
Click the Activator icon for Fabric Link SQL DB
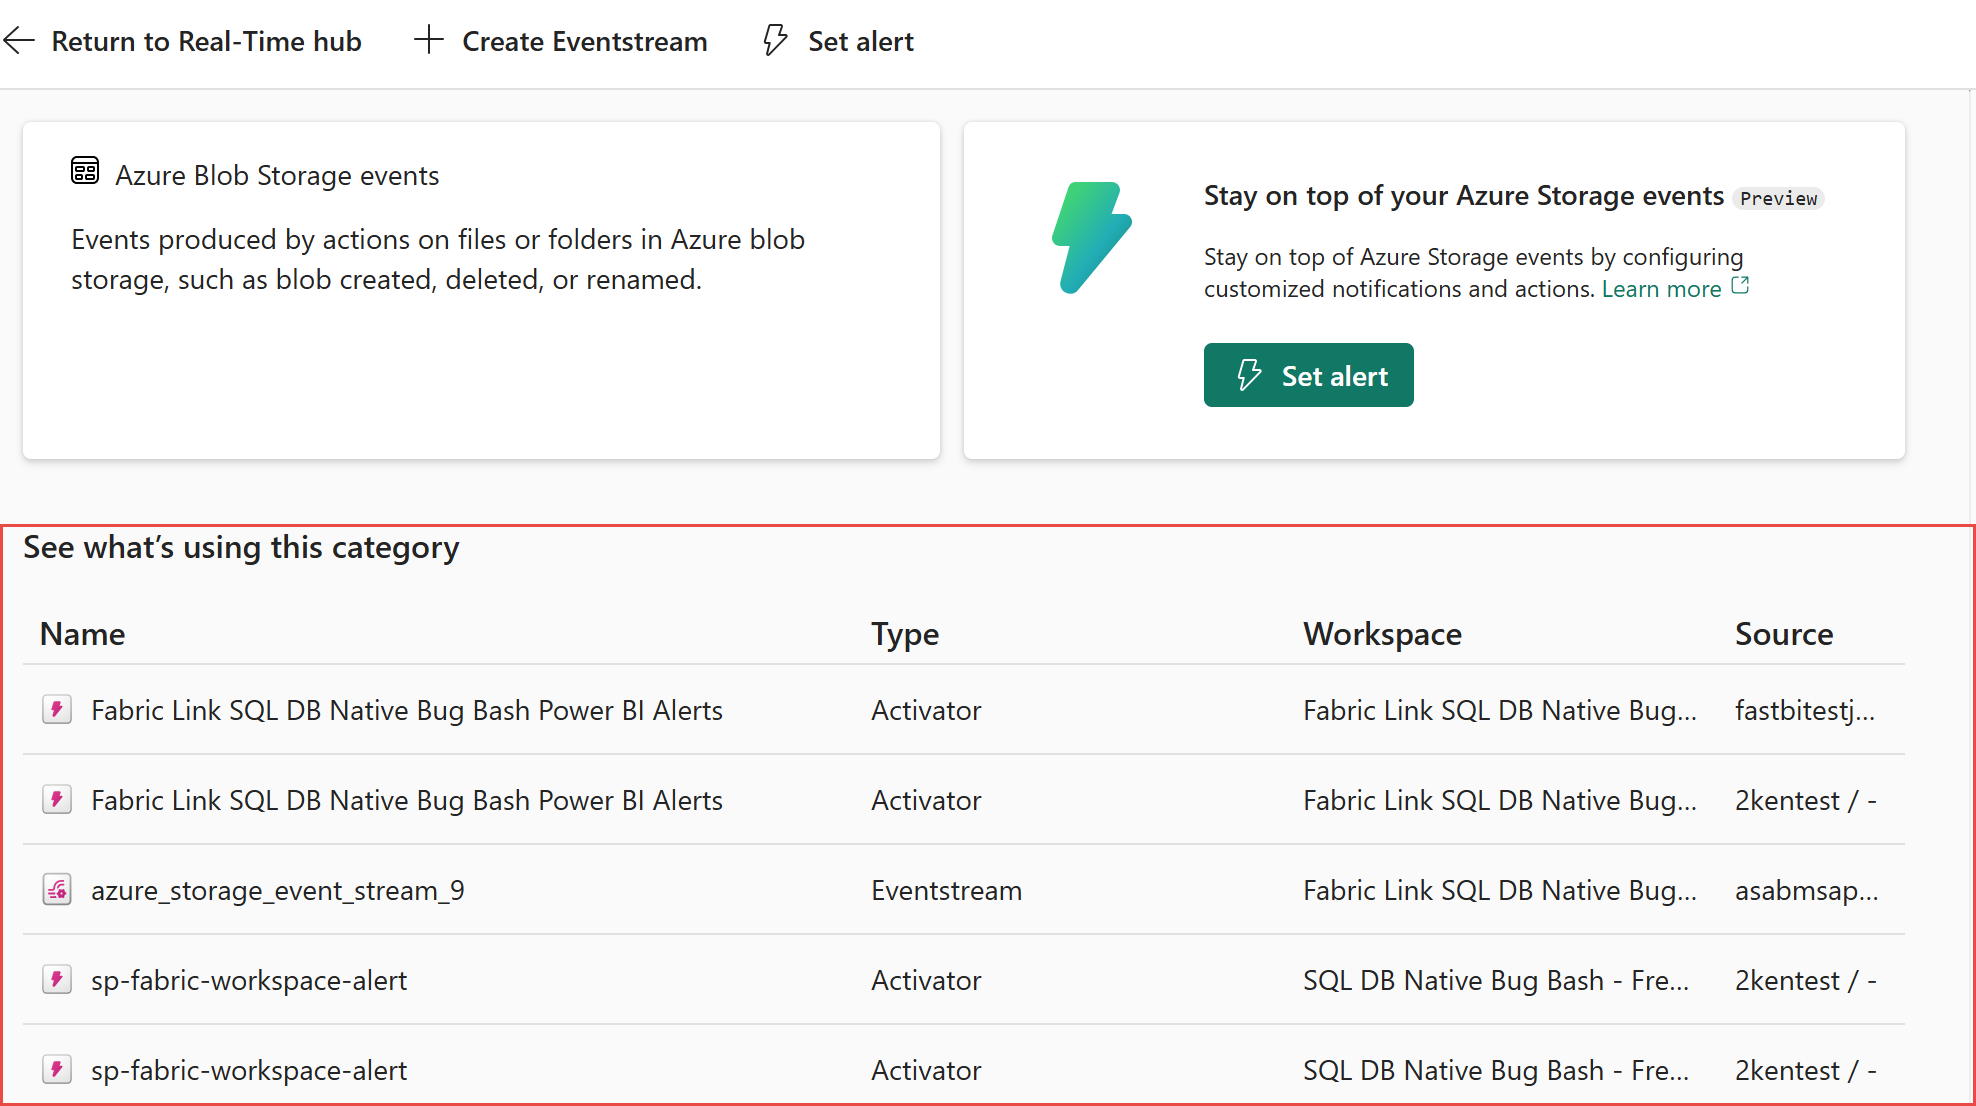56,710
